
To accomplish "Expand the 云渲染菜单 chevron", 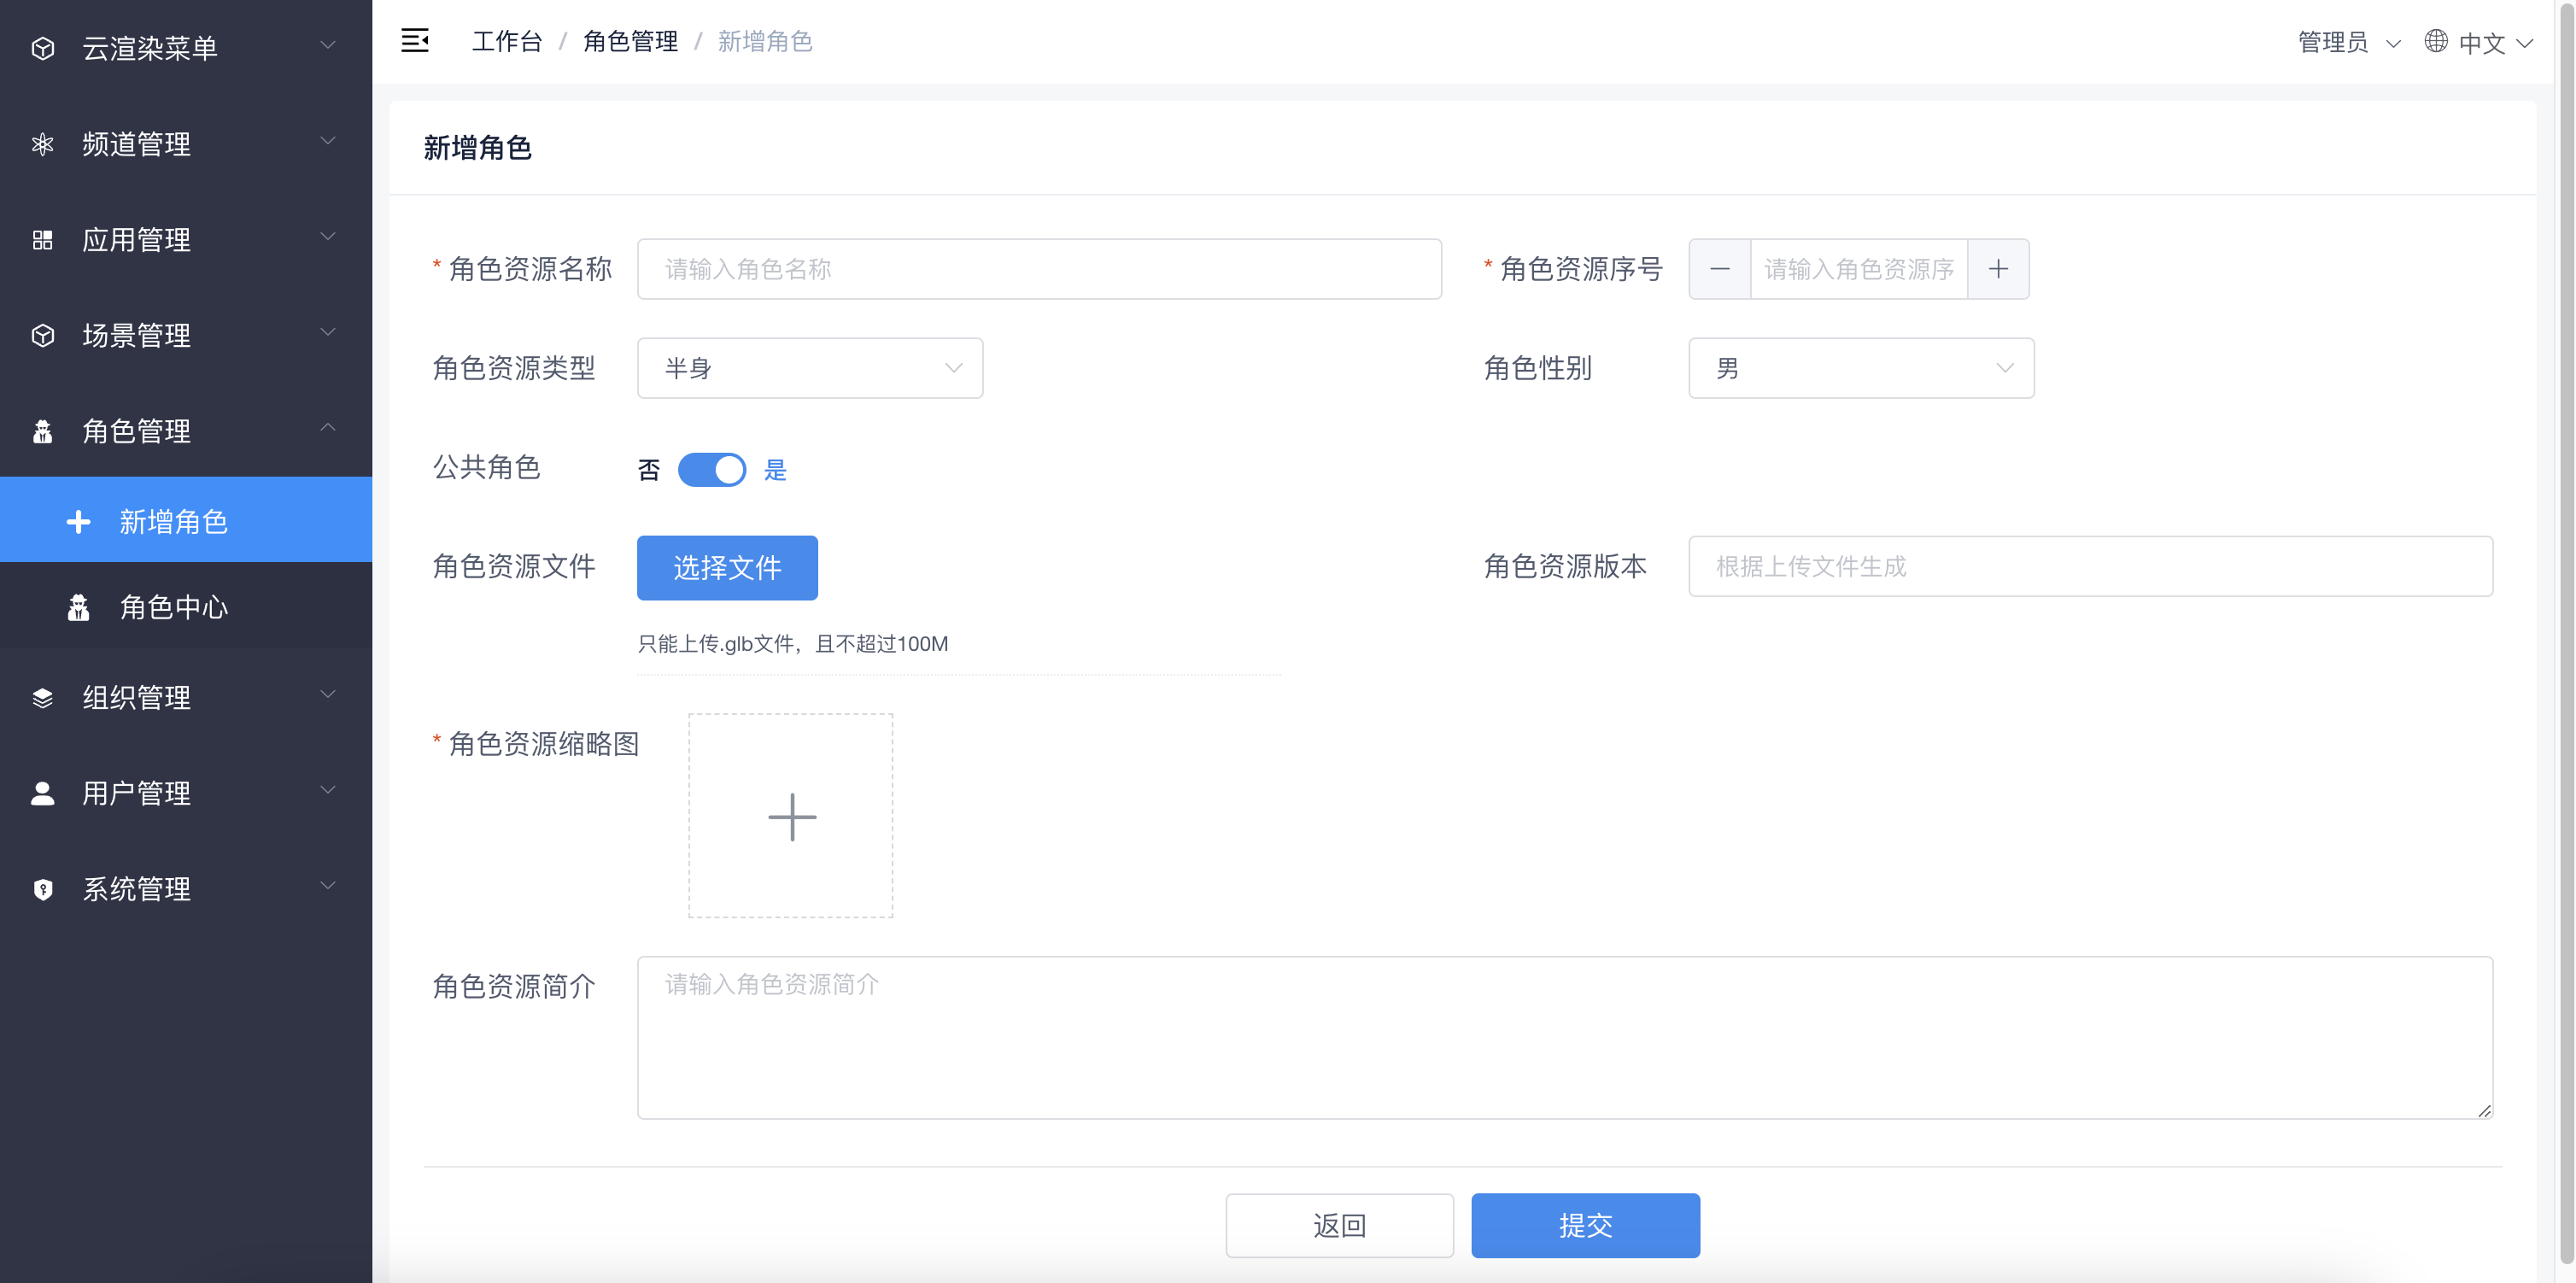I will click(x=328, y=45).
